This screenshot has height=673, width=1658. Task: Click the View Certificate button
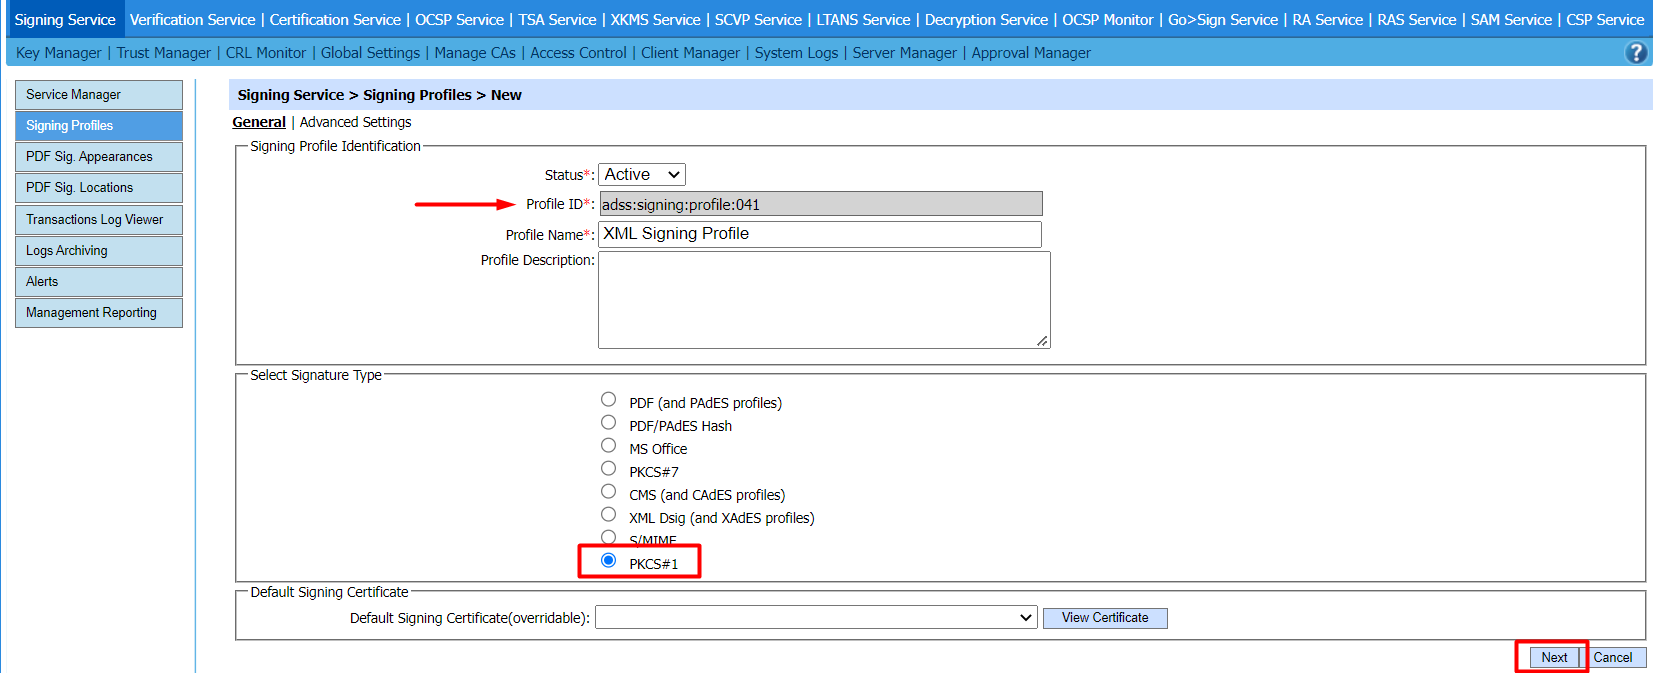point(1104,618)
